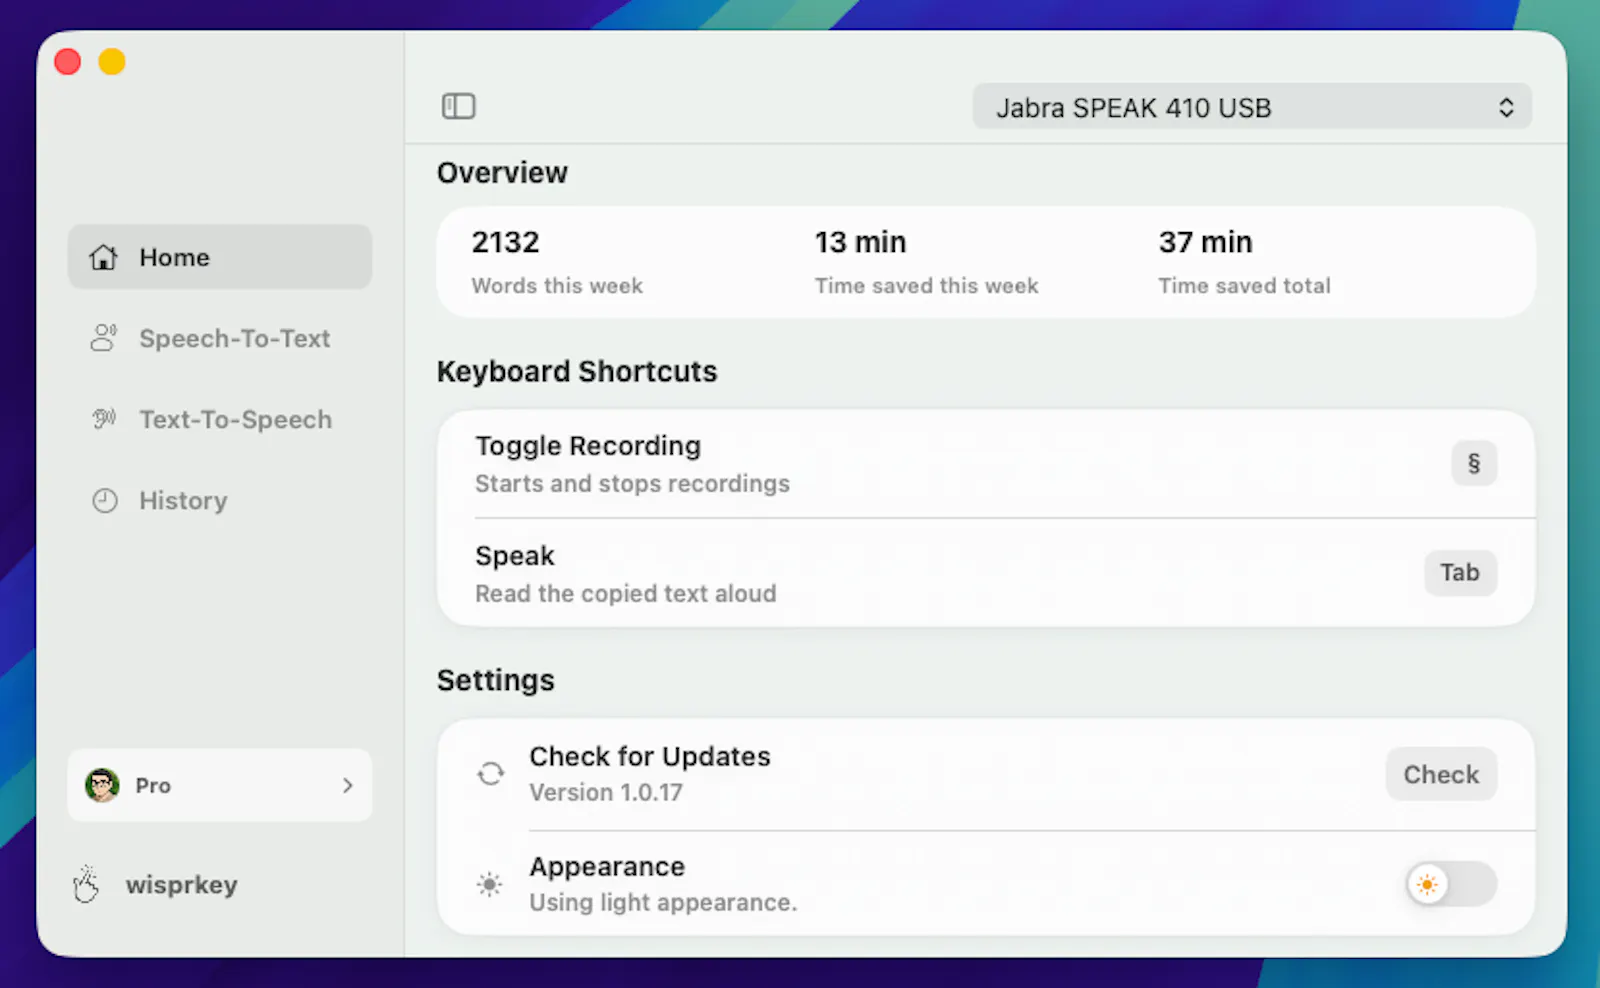Click the Time saved this week label
The image size is (1600, 988).
926,286
